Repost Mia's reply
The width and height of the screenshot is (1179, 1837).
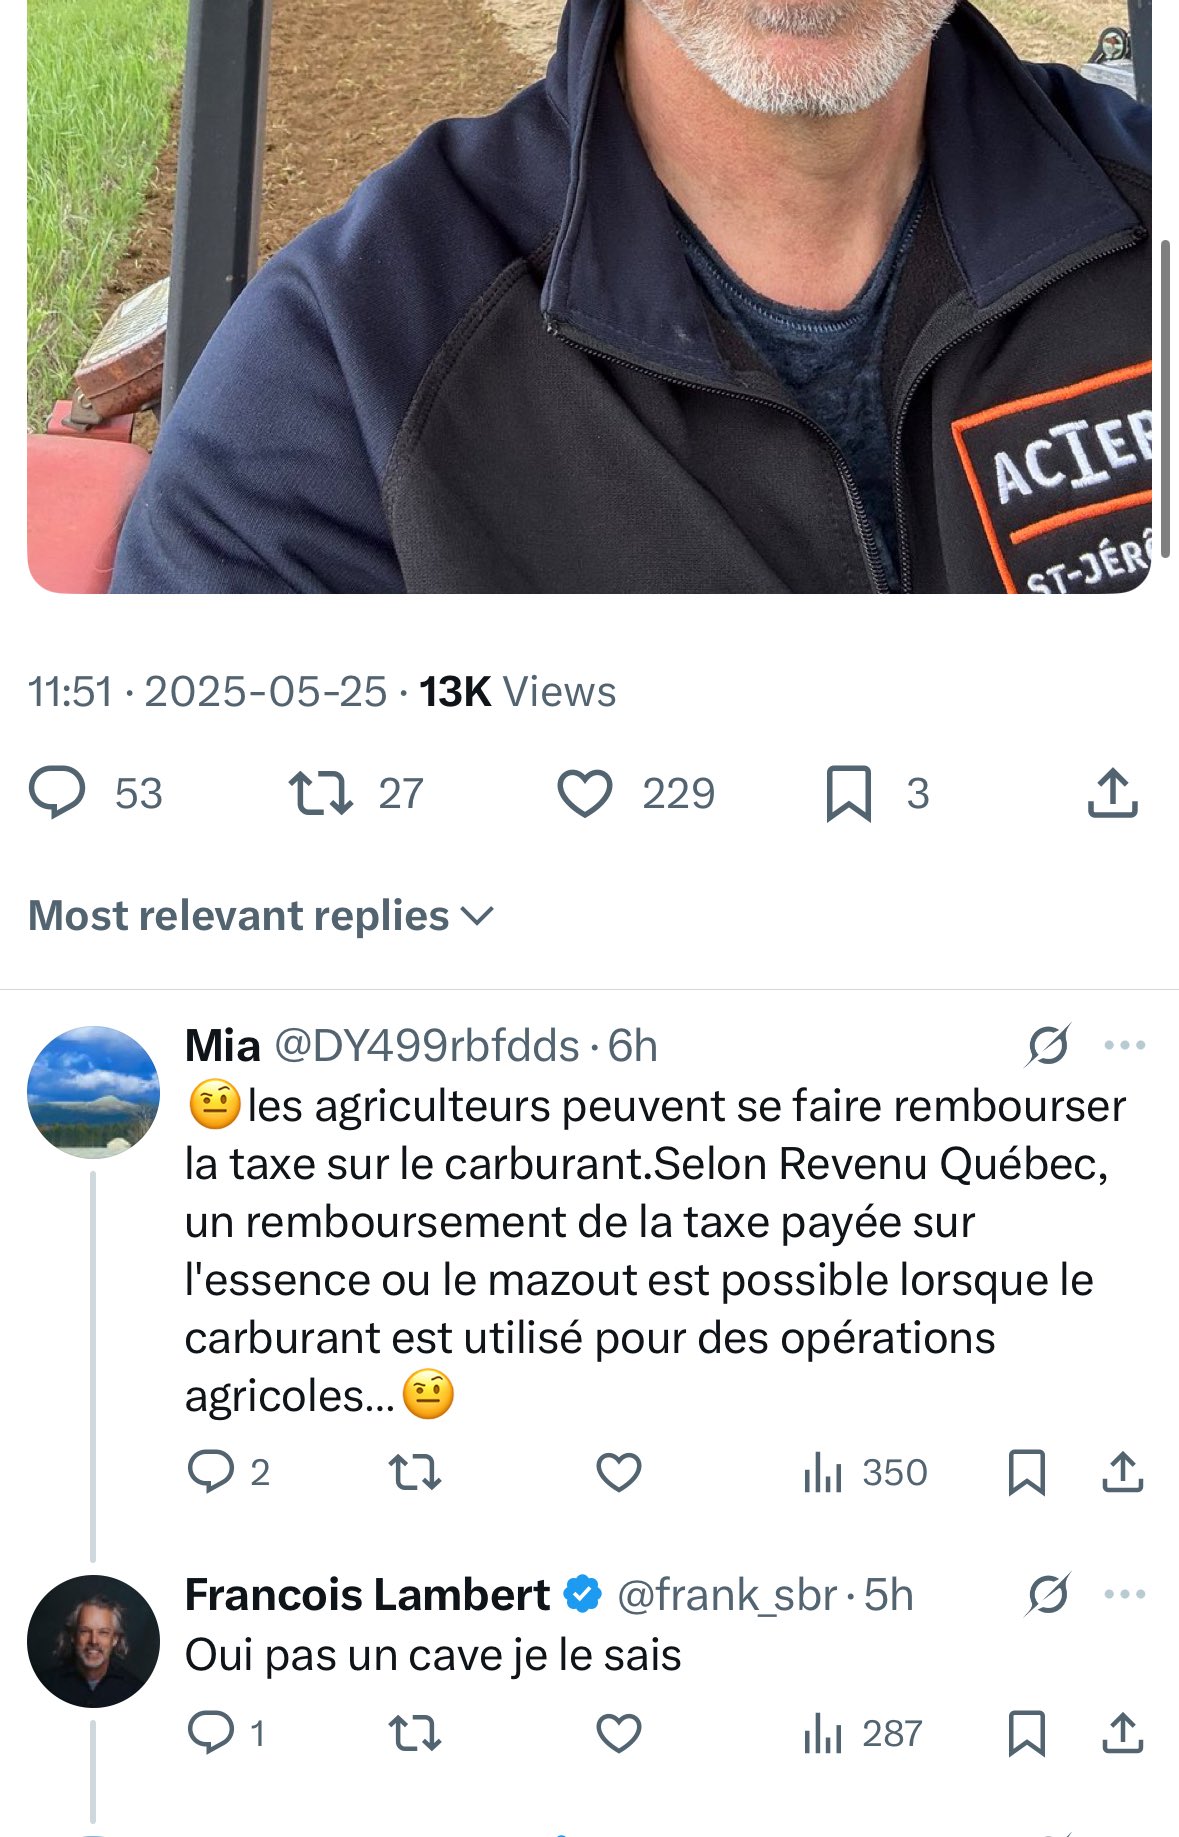coord(414,1473)
